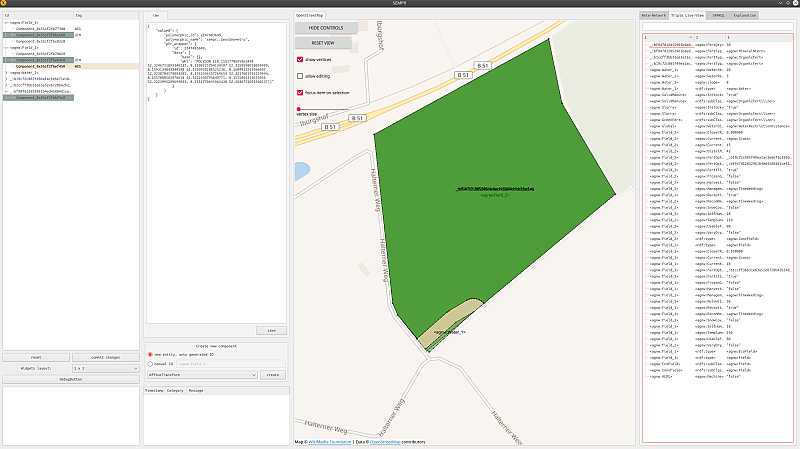Switch to the Triple Live-View tab
Image resolution: width=800 pixels, height=449 pixels.
(687, 15)
